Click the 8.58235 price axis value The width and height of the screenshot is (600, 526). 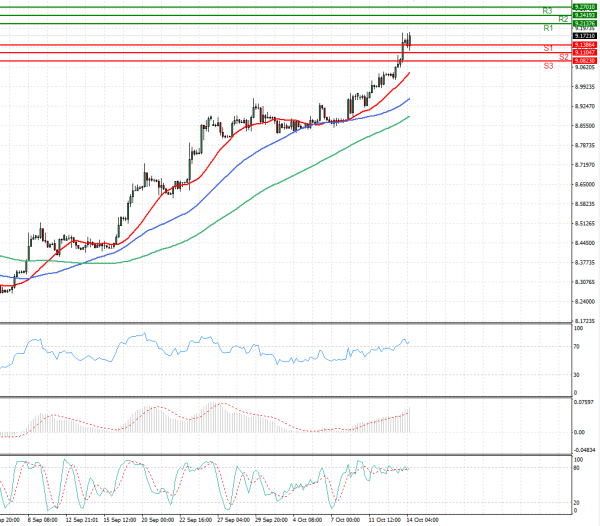[x=585, y=204]
